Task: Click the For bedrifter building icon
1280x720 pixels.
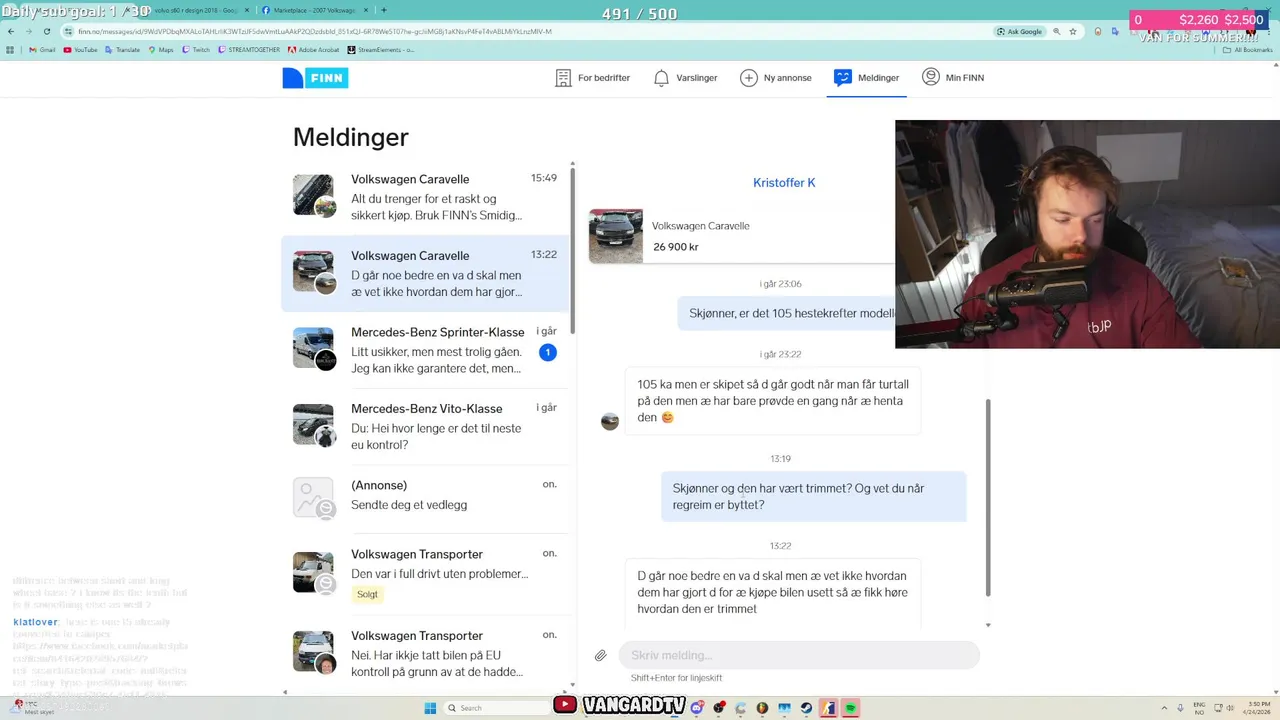Action: click(563, 78)
